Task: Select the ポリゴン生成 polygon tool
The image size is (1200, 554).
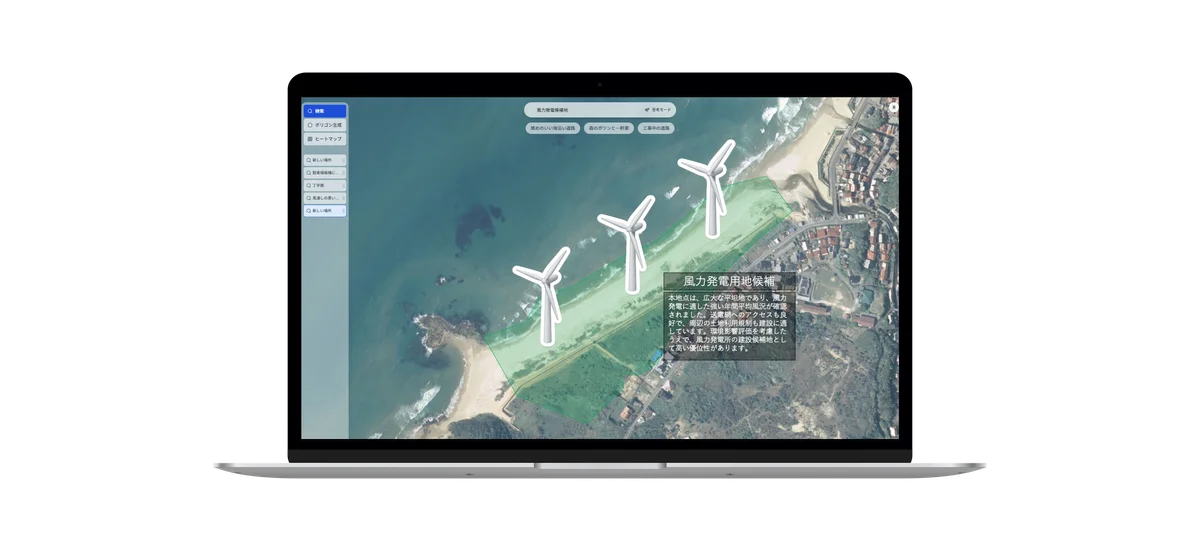Action: coord(326,125)
